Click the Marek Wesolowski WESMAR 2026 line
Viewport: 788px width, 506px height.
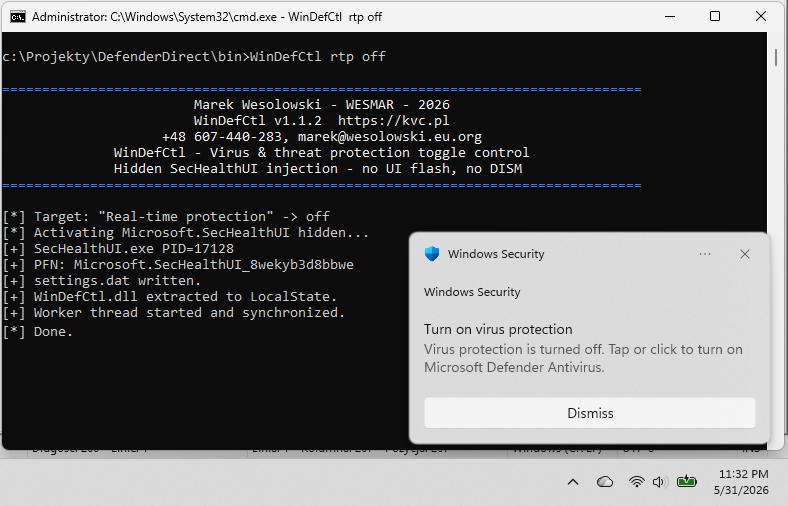[x=322, y=105]
